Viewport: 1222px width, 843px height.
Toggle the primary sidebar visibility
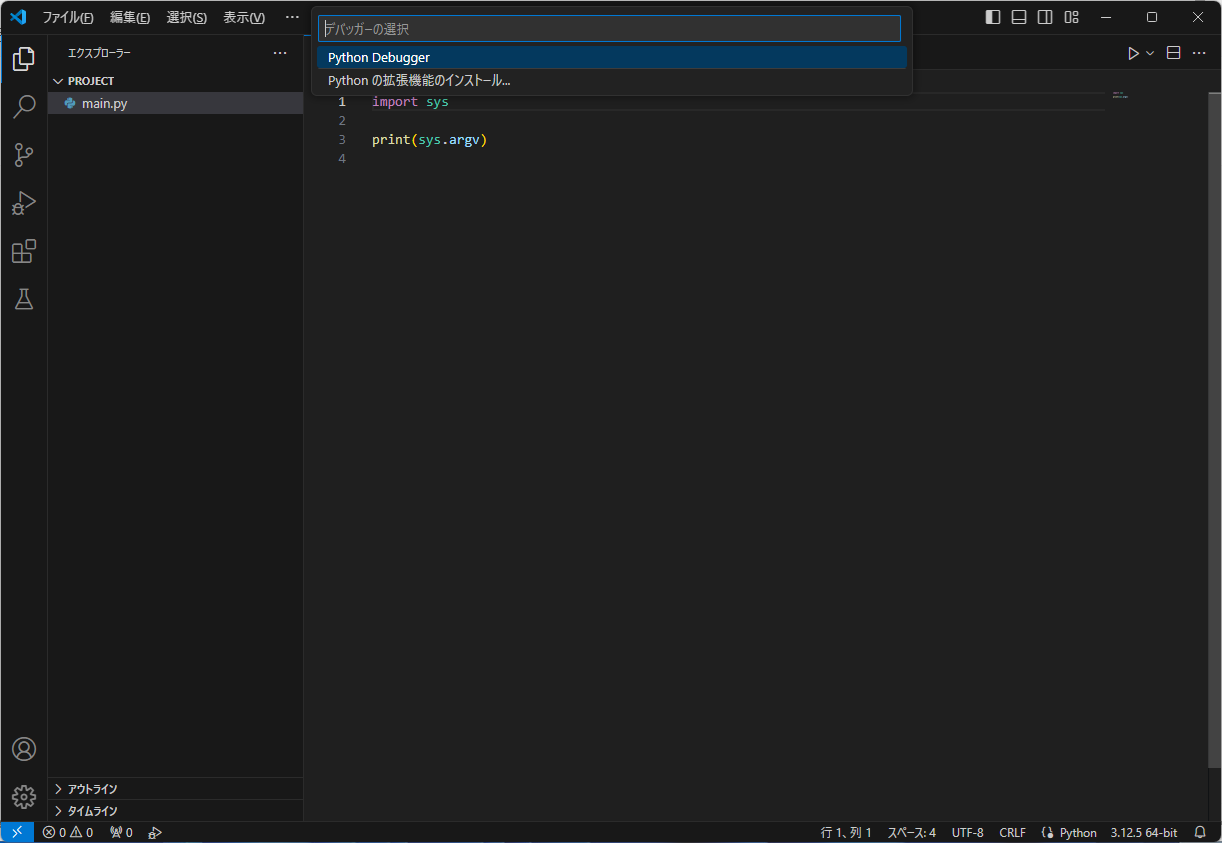click(x=991, y=16)
